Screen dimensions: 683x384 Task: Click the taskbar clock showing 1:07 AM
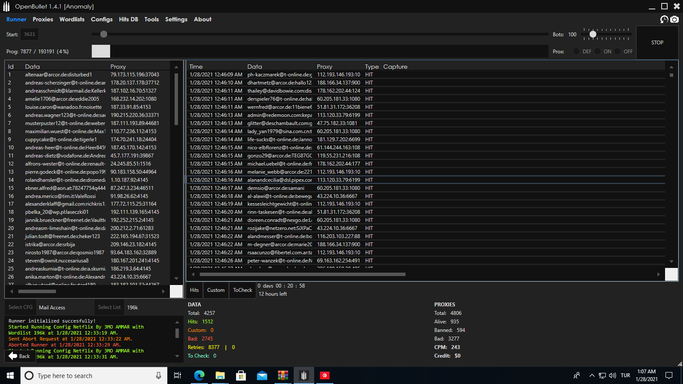(x=646, y=375)
